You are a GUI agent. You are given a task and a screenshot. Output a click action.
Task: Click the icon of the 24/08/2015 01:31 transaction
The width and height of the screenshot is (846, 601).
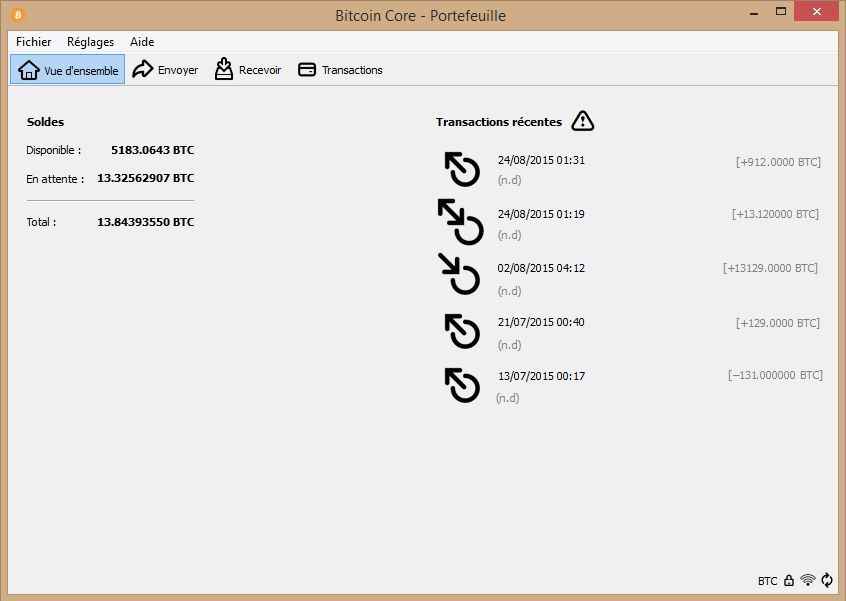[462, 169]
